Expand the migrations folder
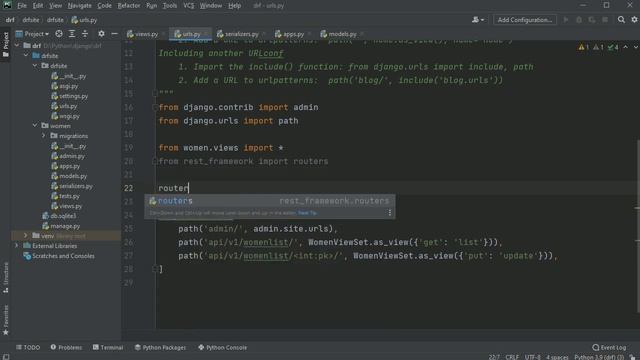Image resolution: width=640 pixels, height=360 pixels. (44, 136)
